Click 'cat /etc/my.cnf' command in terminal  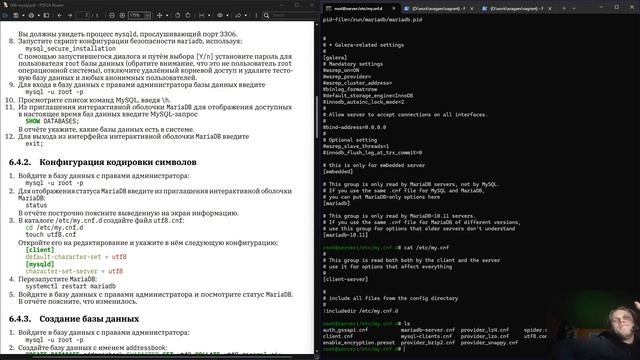point(426,247)
